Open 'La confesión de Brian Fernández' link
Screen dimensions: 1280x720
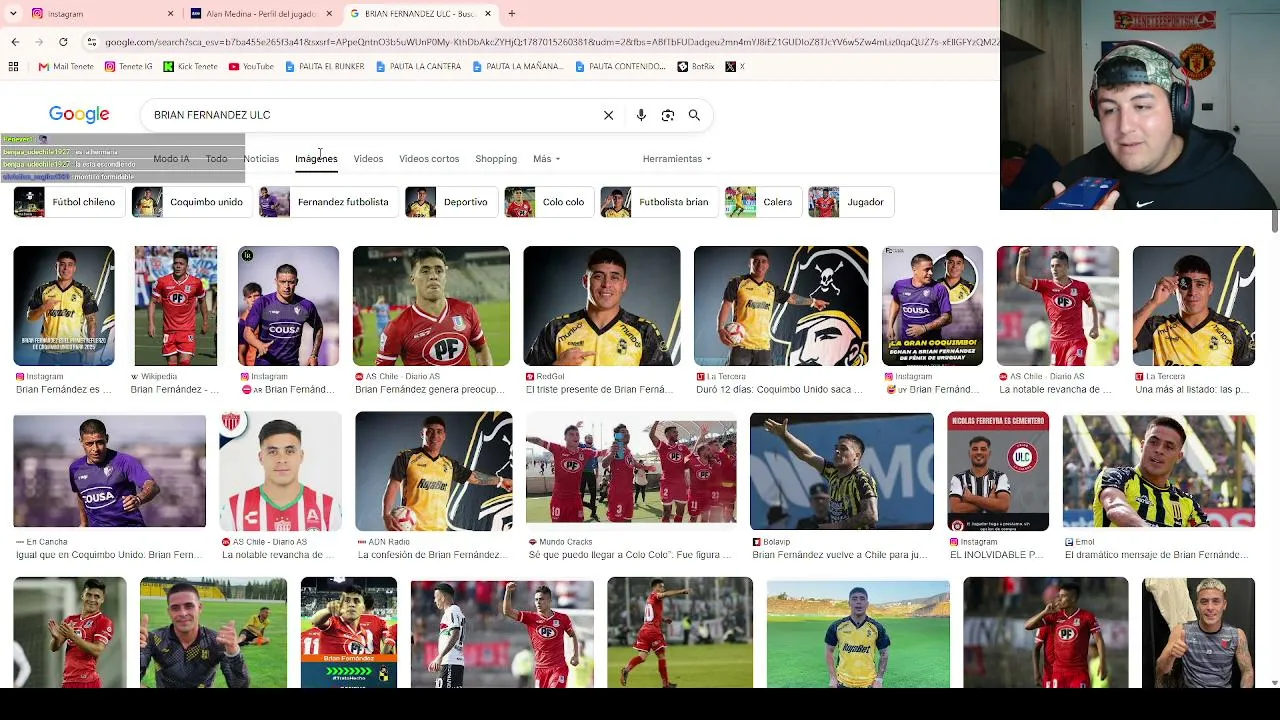433,555
